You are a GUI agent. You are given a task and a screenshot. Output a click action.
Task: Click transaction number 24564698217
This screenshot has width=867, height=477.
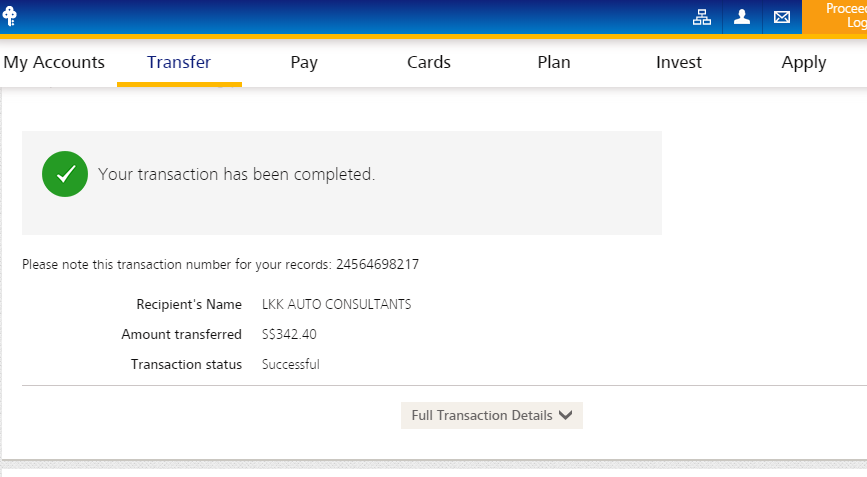(377, 265)
